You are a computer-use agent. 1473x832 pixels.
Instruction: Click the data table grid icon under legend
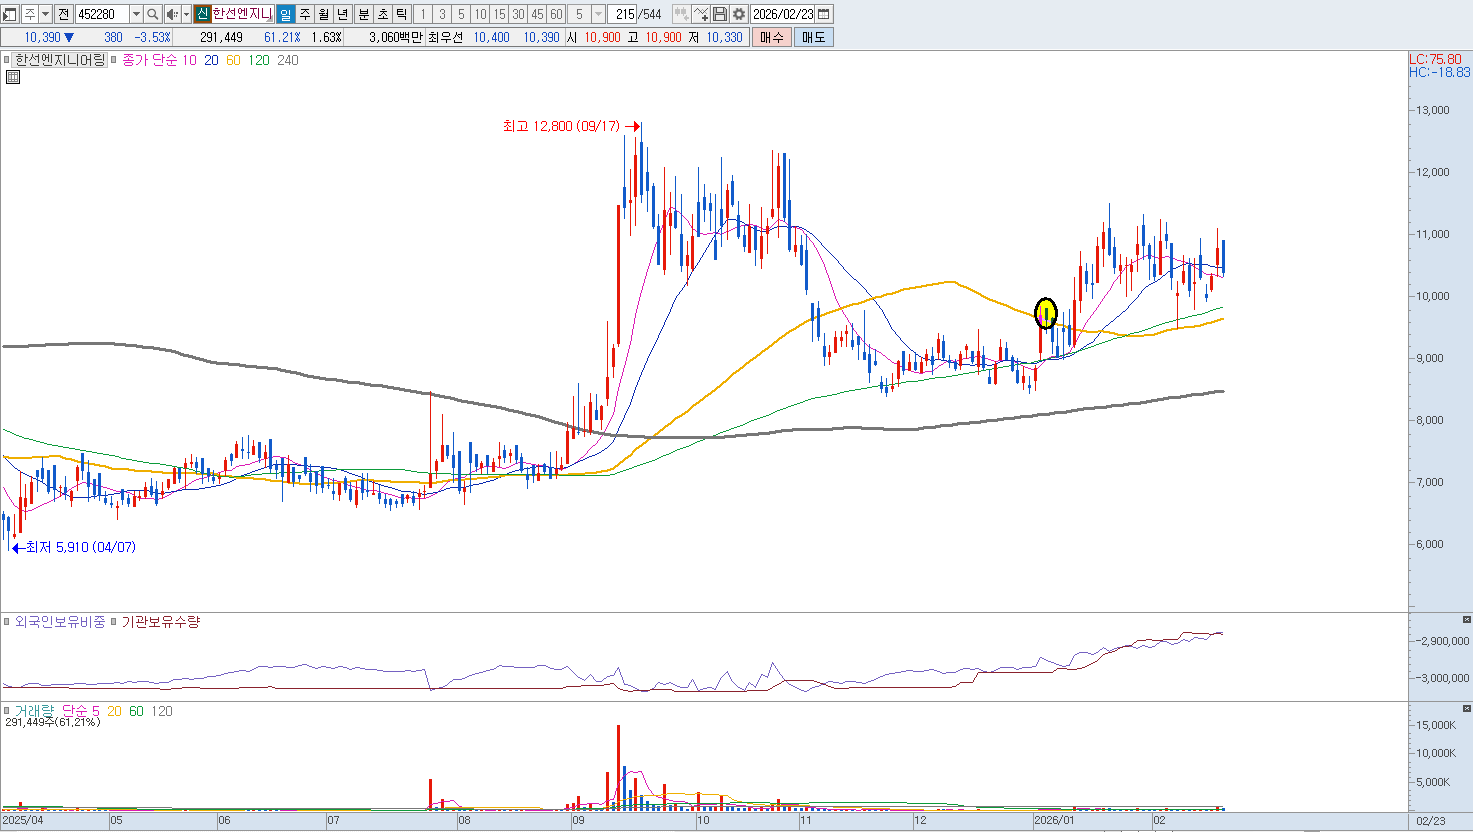pyautogui.click(x=13, y=77)
